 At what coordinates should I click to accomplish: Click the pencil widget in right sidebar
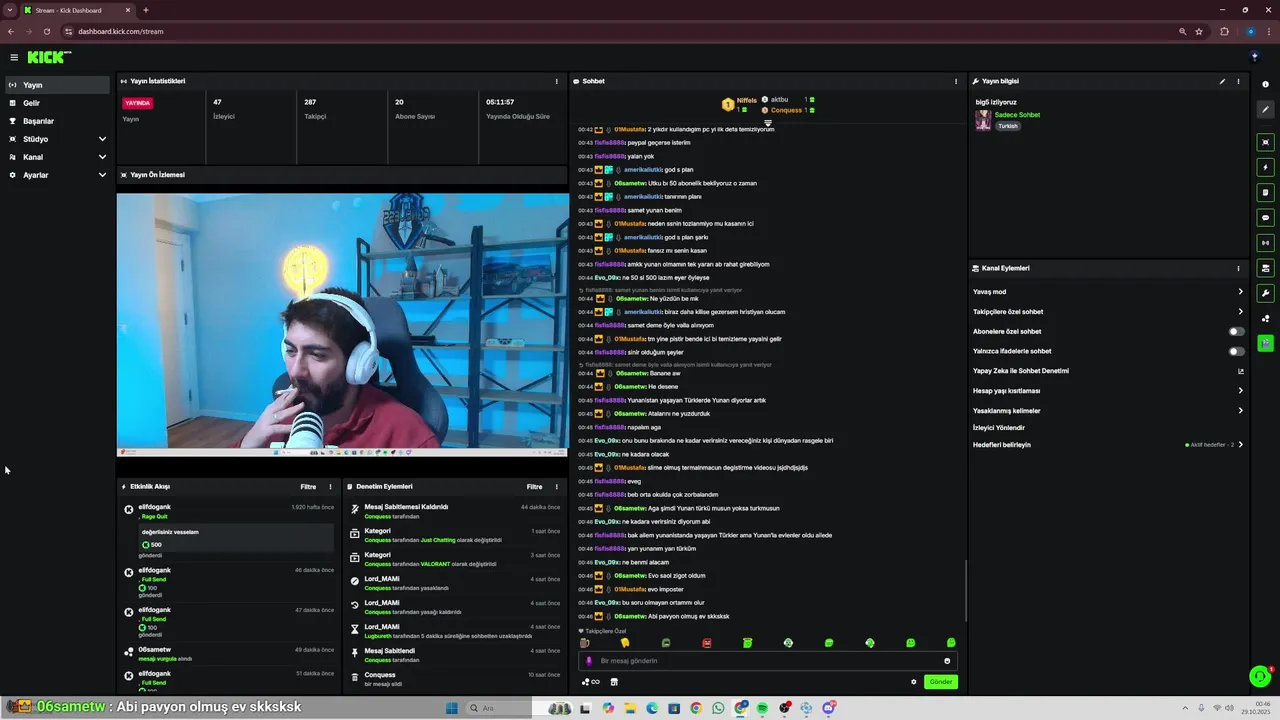coord(1266,110)
